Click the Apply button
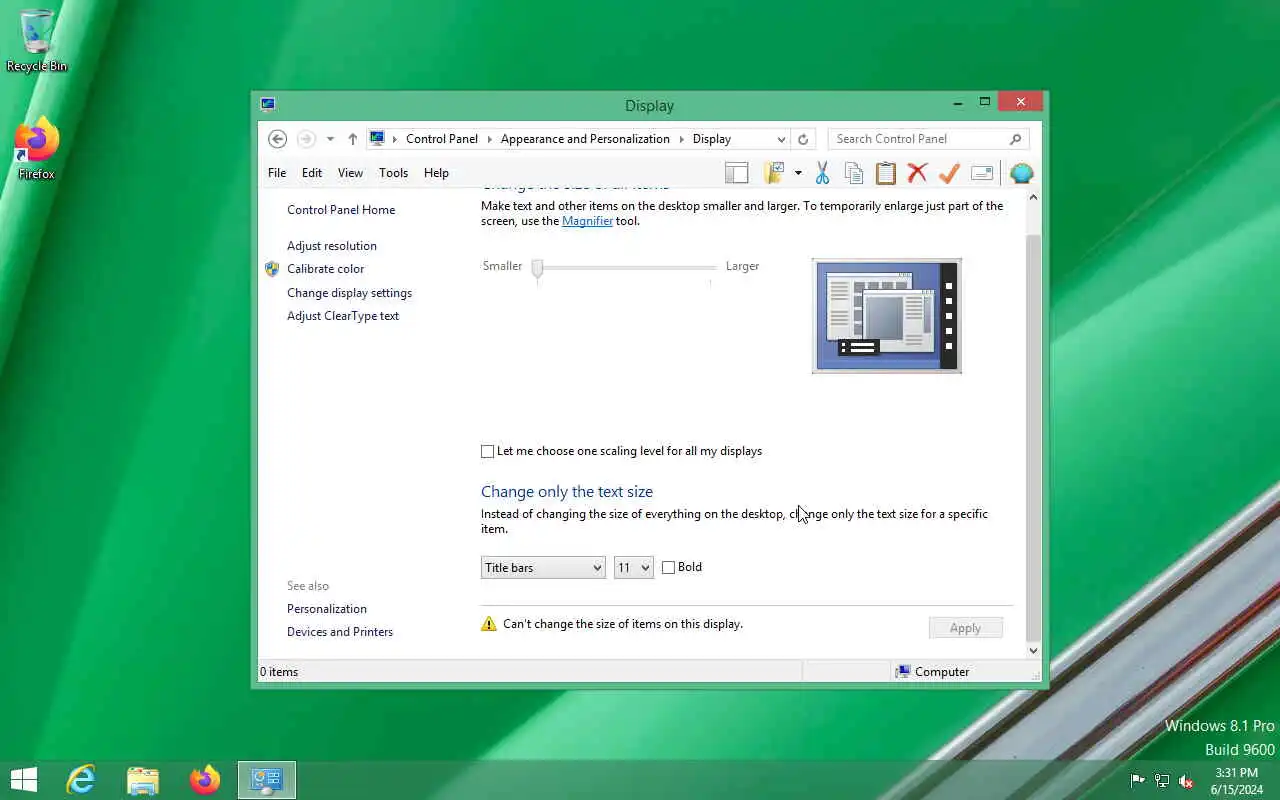Viewport: 1280px width, 800px height. [965, 628]
